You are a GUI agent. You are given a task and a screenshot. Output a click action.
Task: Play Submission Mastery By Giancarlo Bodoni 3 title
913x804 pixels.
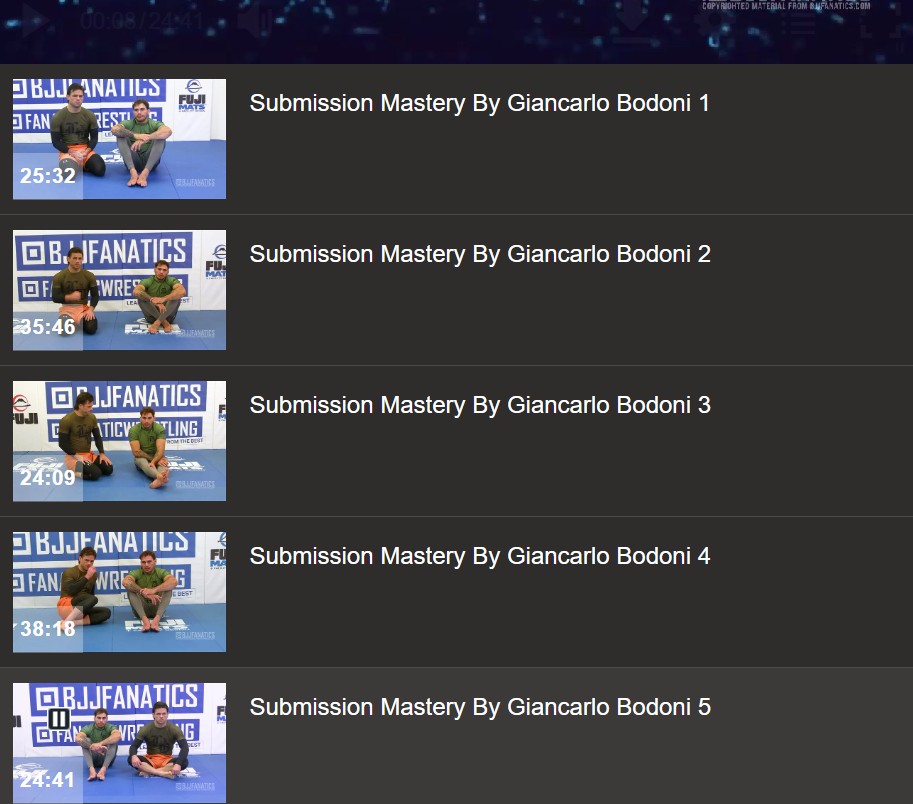click(x=480, y=405)
